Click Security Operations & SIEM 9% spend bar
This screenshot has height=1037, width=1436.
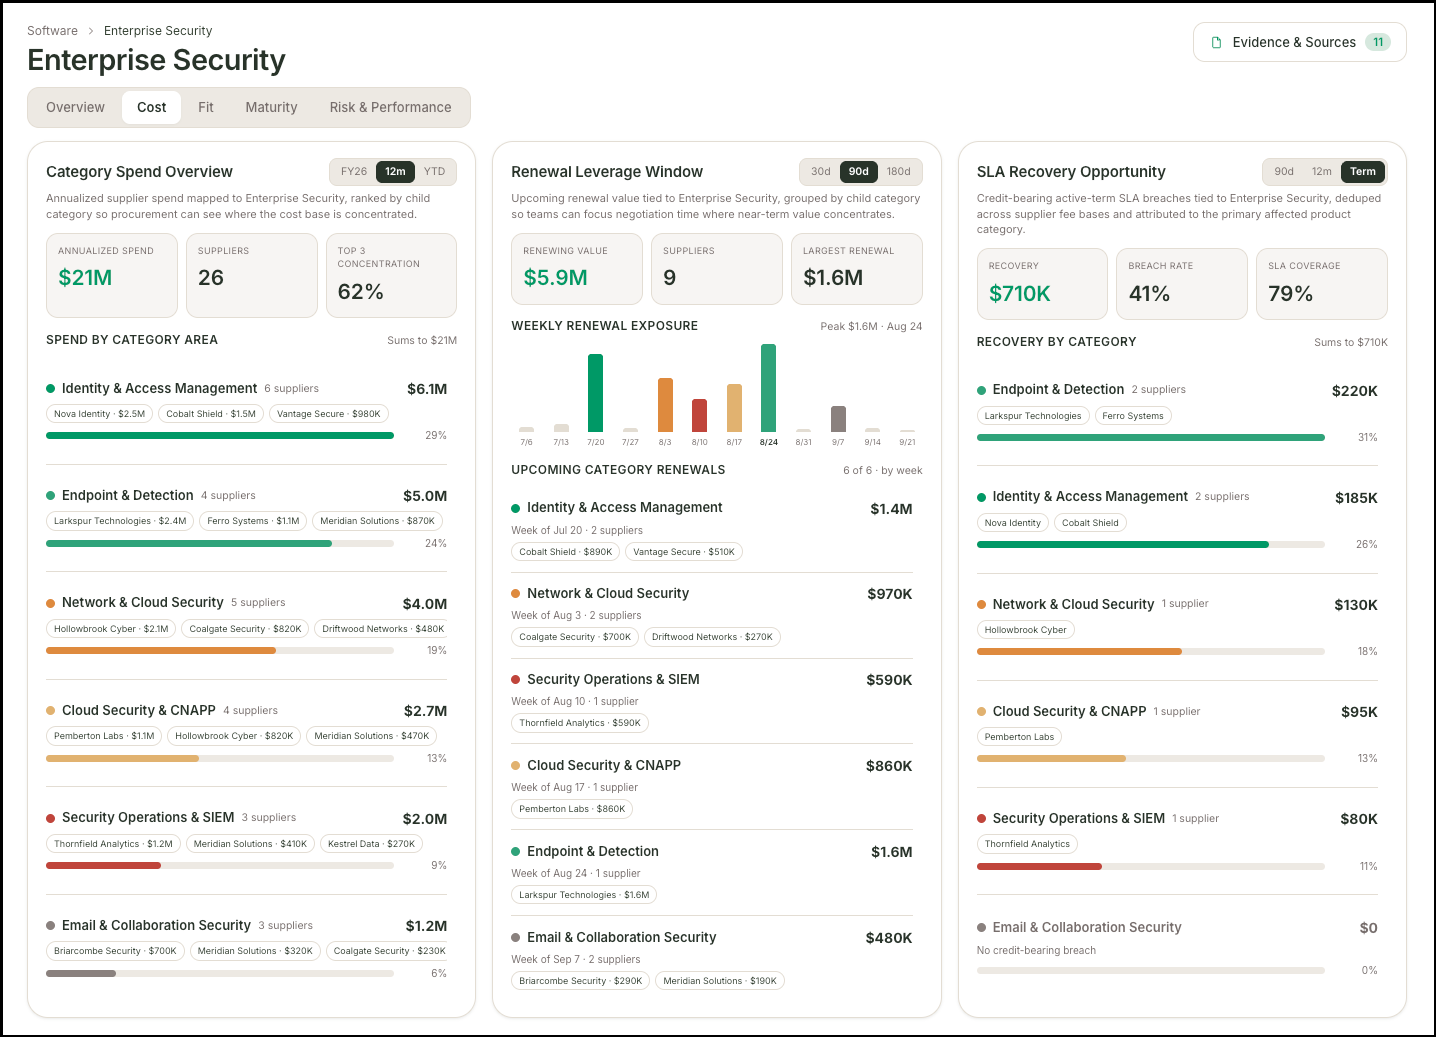(220, 866)
